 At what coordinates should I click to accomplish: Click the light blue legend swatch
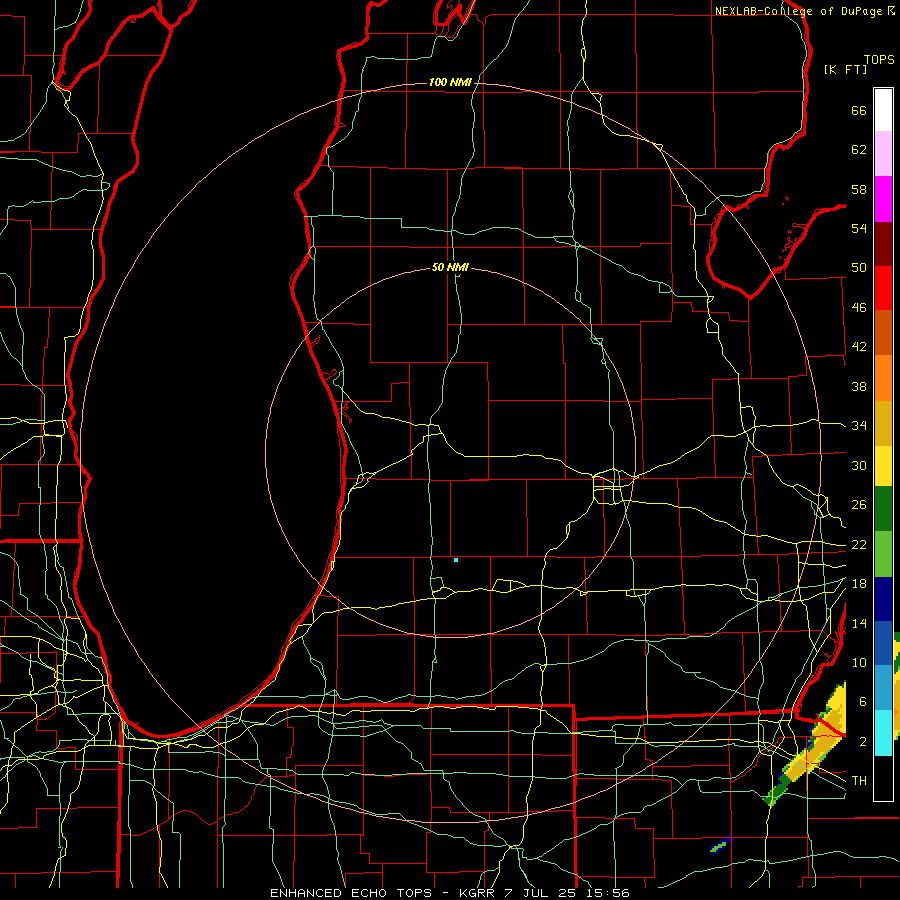[883, 687]
